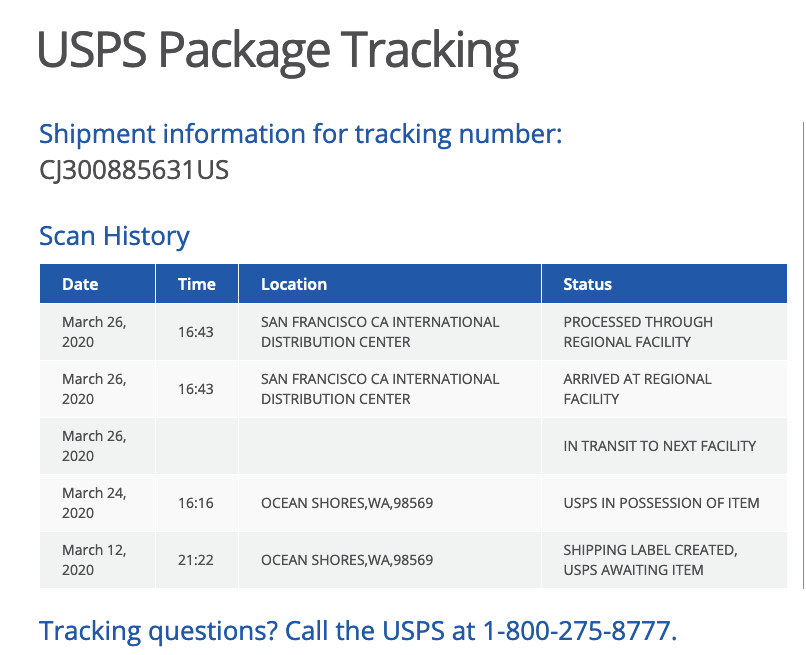806x655 pixels.
Task: Click the 21:22 time cell
Action: [197, 560]
